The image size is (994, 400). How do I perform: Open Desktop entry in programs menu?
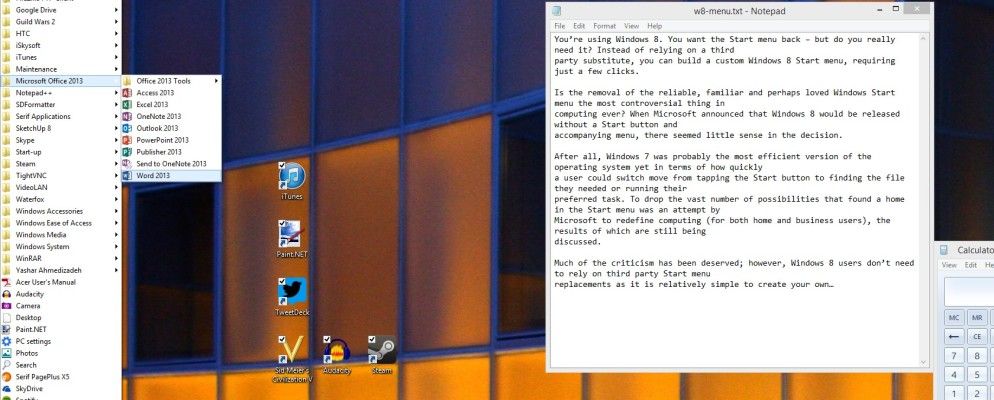[60, 318]
